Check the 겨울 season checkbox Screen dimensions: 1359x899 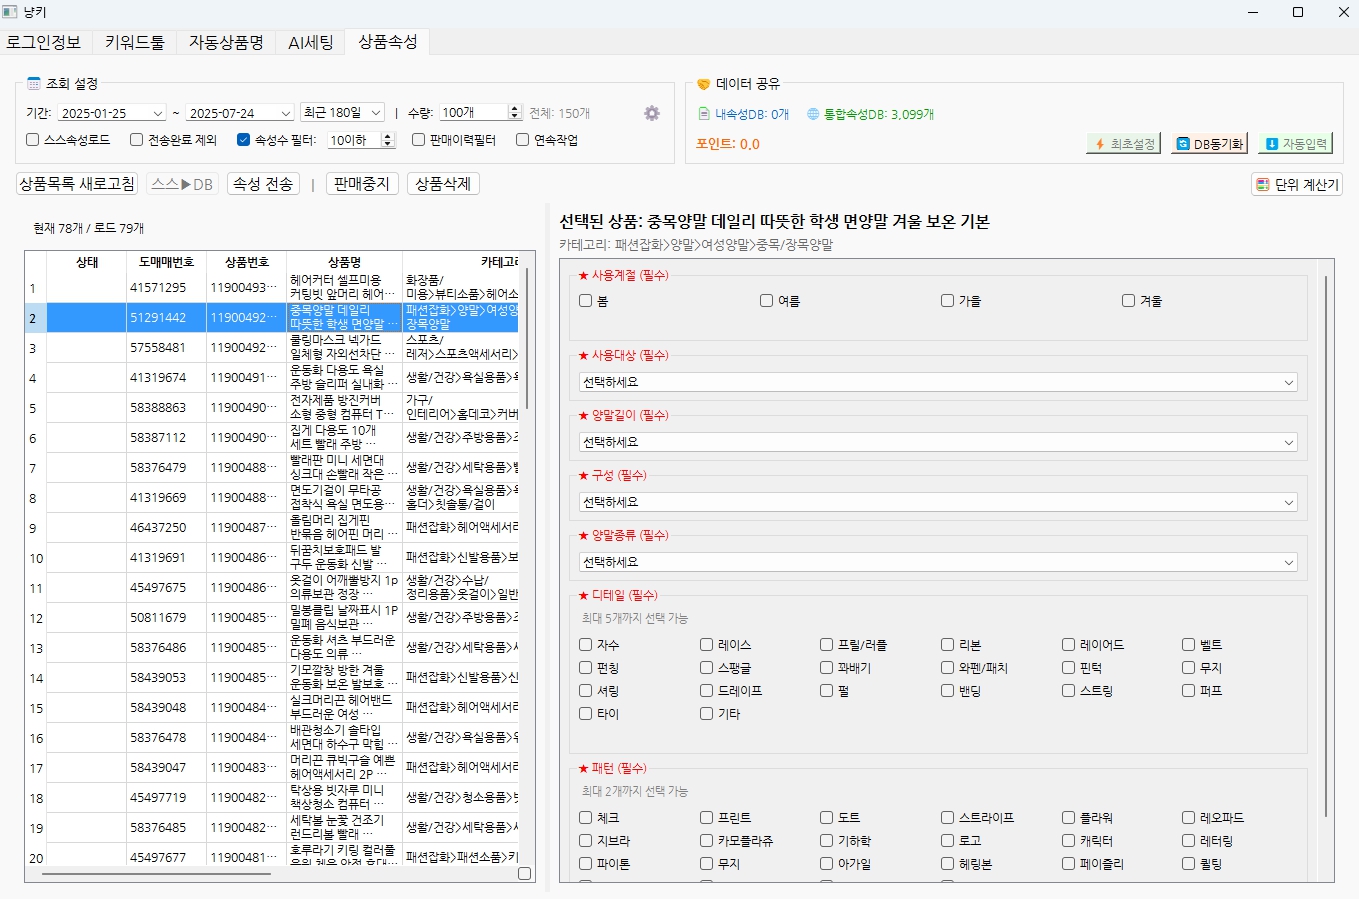tap(1129, 300)
